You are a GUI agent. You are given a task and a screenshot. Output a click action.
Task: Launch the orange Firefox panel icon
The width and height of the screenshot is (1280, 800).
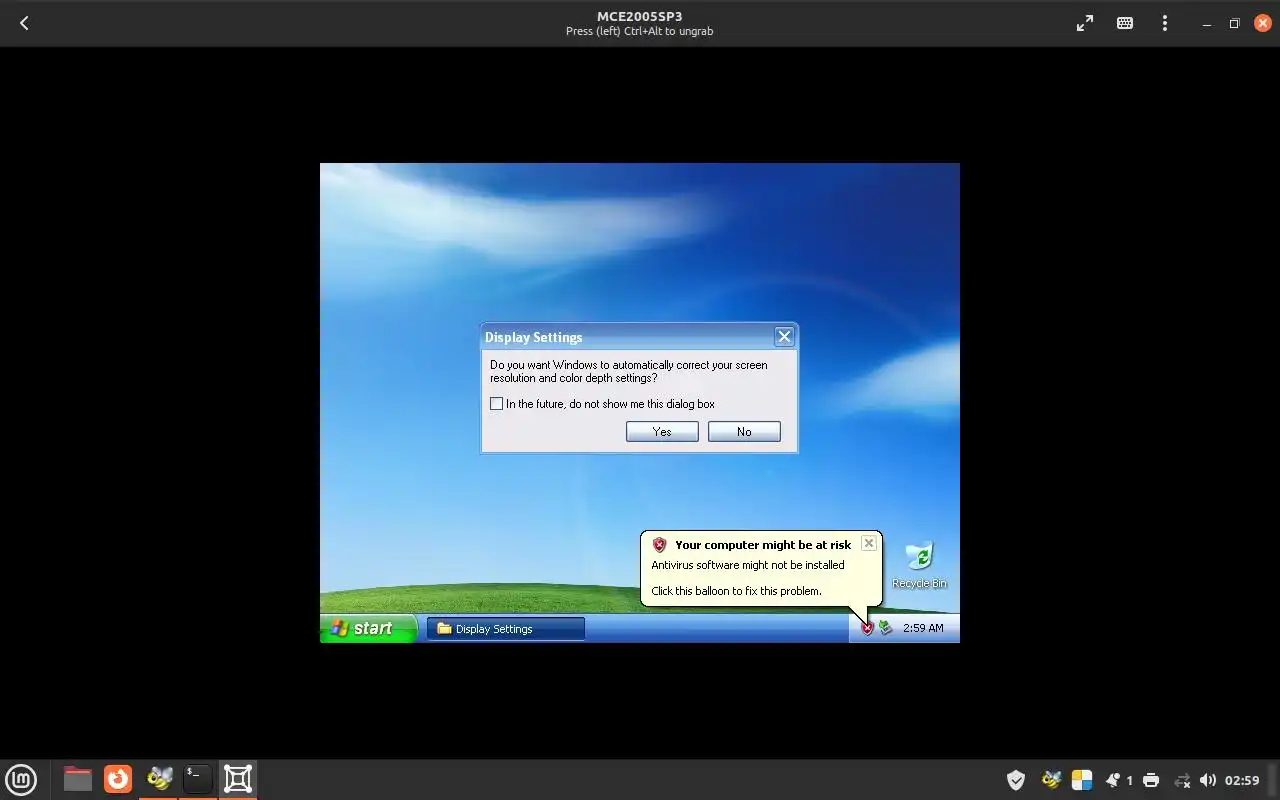click(x=118, y=779)
